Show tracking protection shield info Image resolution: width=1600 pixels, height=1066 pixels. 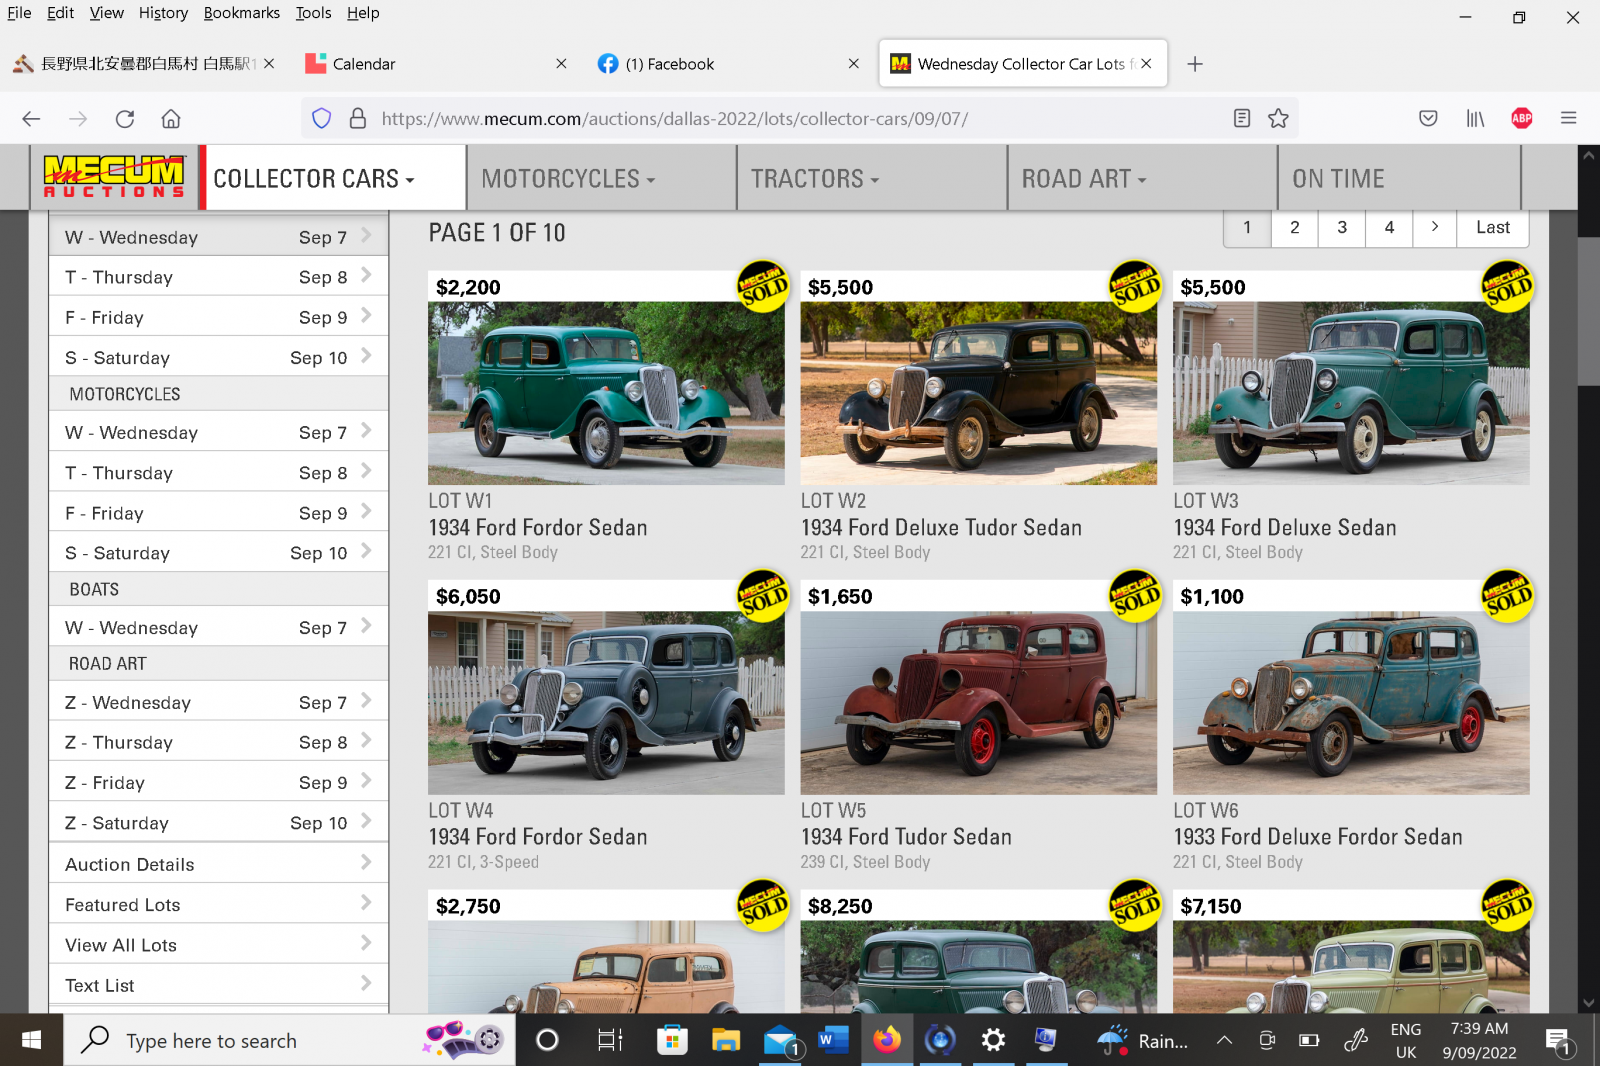321,119
